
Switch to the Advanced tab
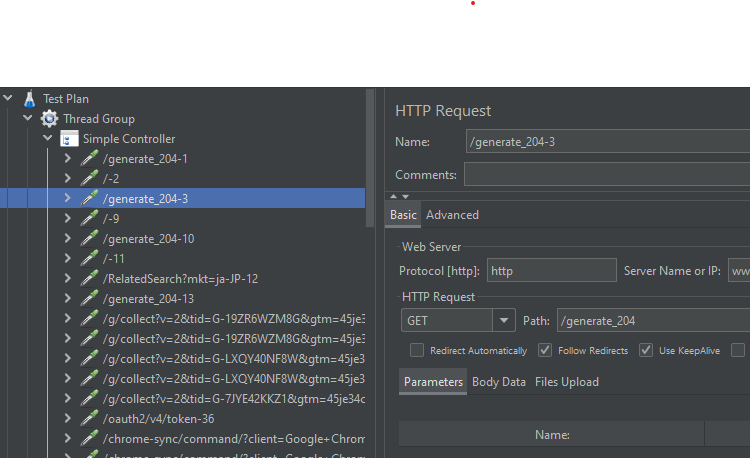click(452, 215)
